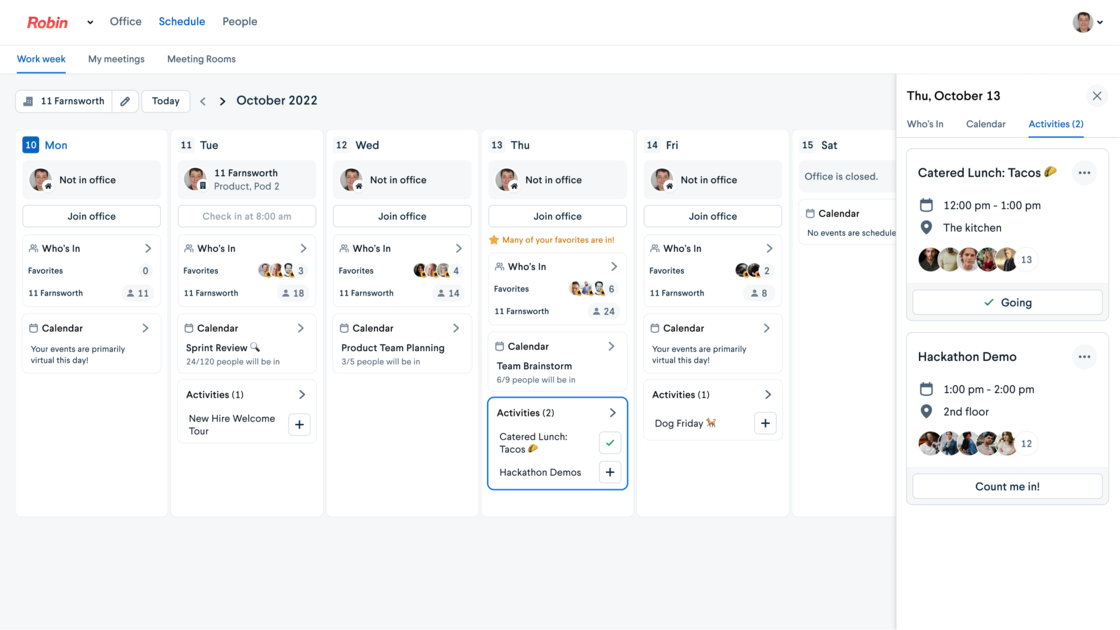Viewport: 1120px width, 630px height.
Task: Open more options for Hackathon Demo card
Action: click(x=1084, y=357)
